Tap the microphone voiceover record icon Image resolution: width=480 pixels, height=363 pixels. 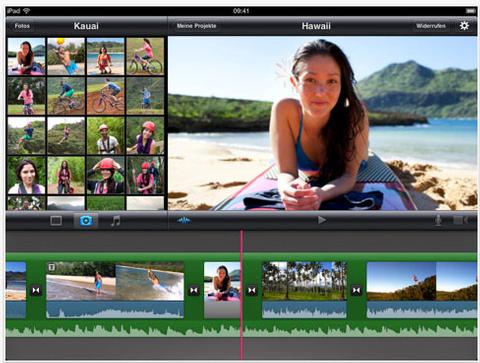point(438,220)
